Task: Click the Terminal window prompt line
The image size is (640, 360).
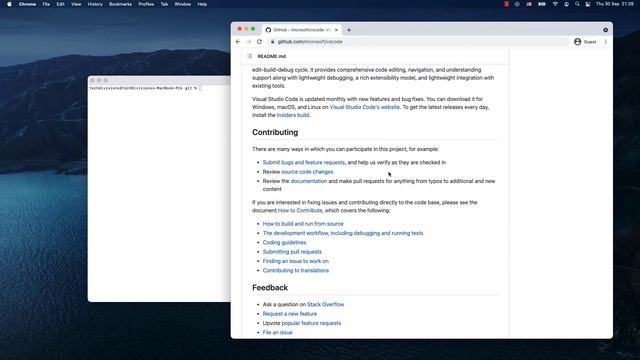Action: click(x=145, y=88)
